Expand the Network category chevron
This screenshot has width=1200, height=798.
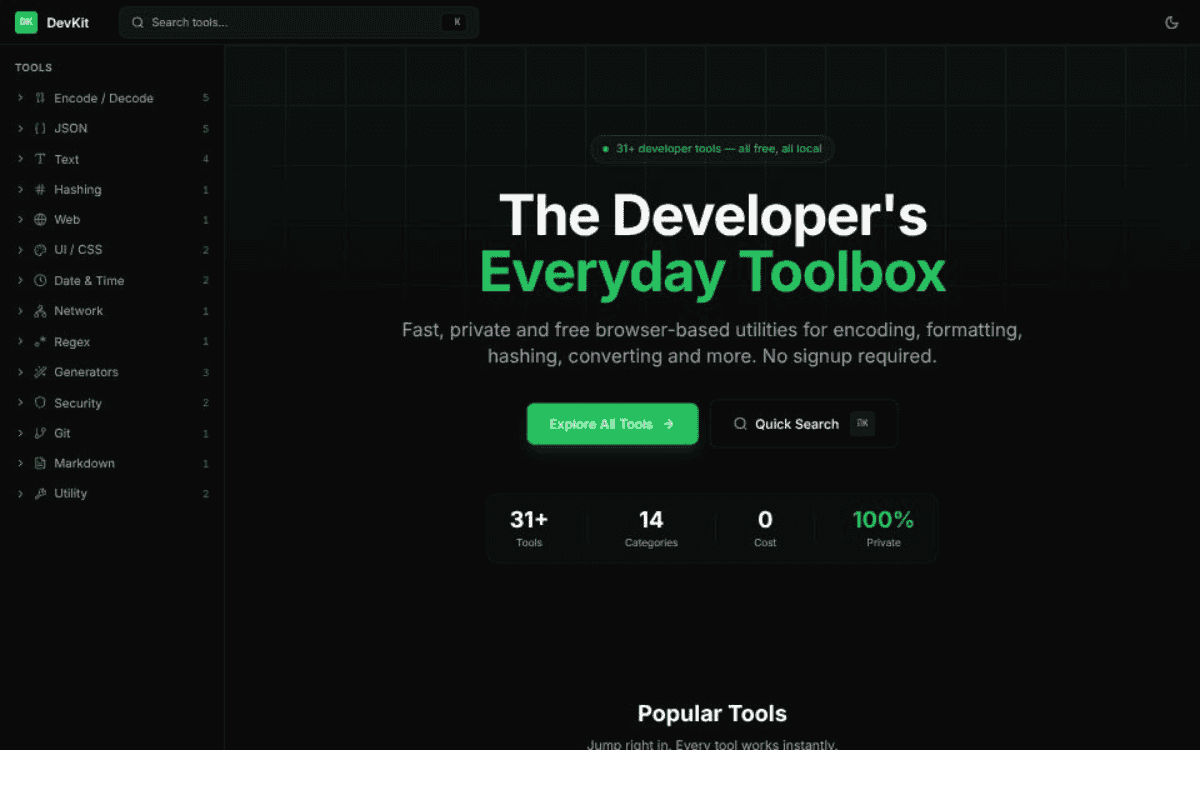click(x=20, y=311)
